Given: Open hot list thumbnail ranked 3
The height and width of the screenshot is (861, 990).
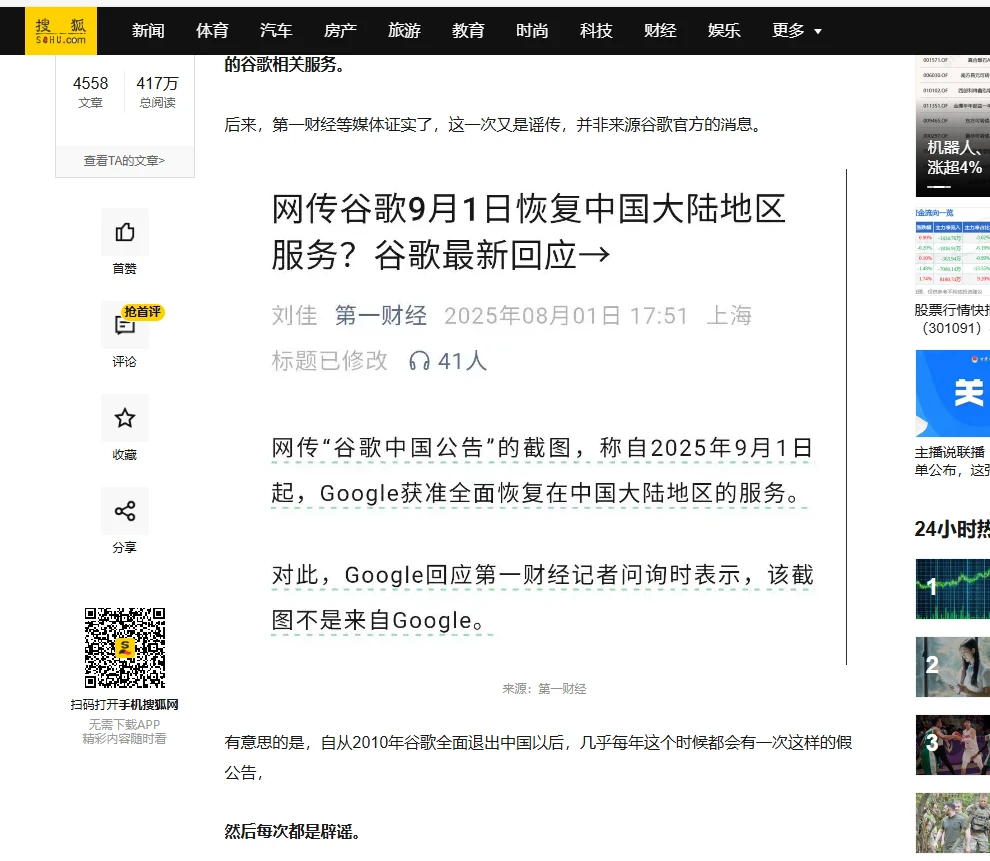Looking at the screenshot, I should coord(952,744).
